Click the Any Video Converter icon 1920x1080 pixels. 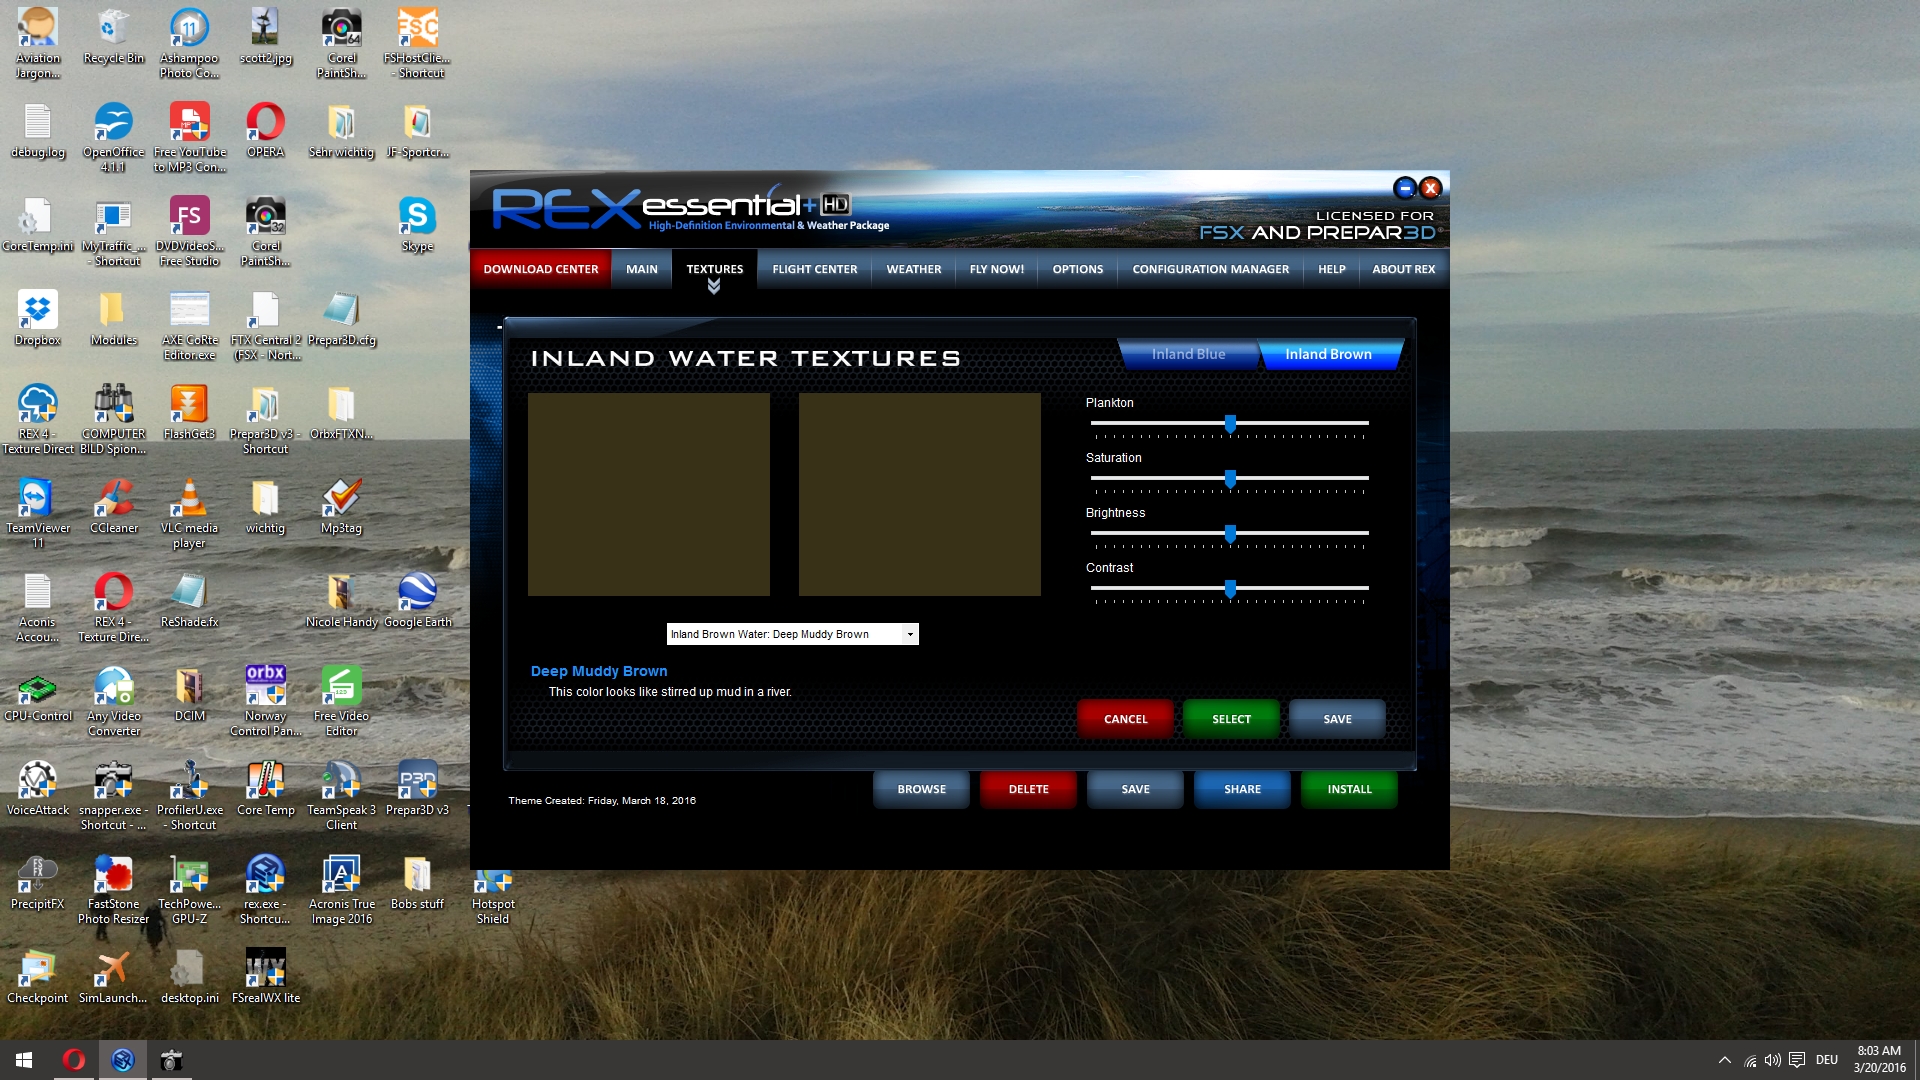point(113,701)
